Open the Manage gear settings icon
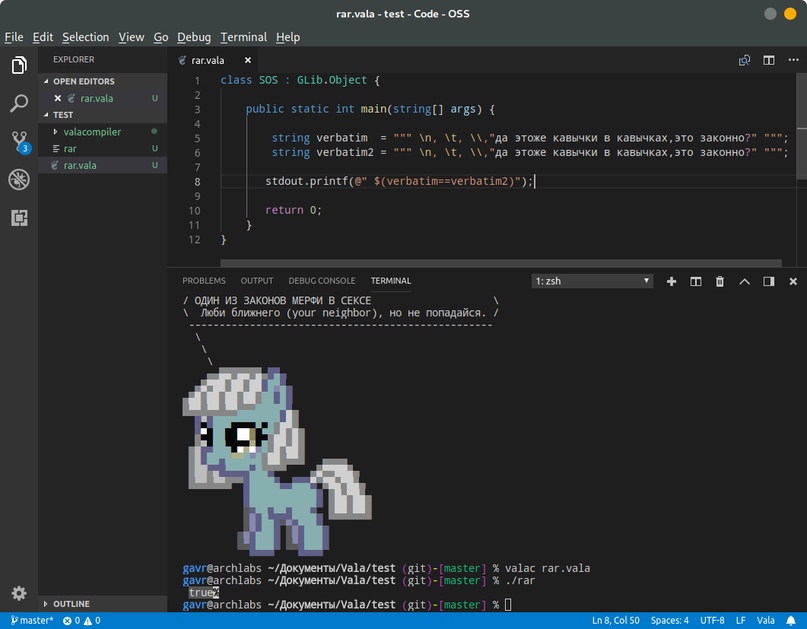Screen dimensions: 807x629 [19, 593]
